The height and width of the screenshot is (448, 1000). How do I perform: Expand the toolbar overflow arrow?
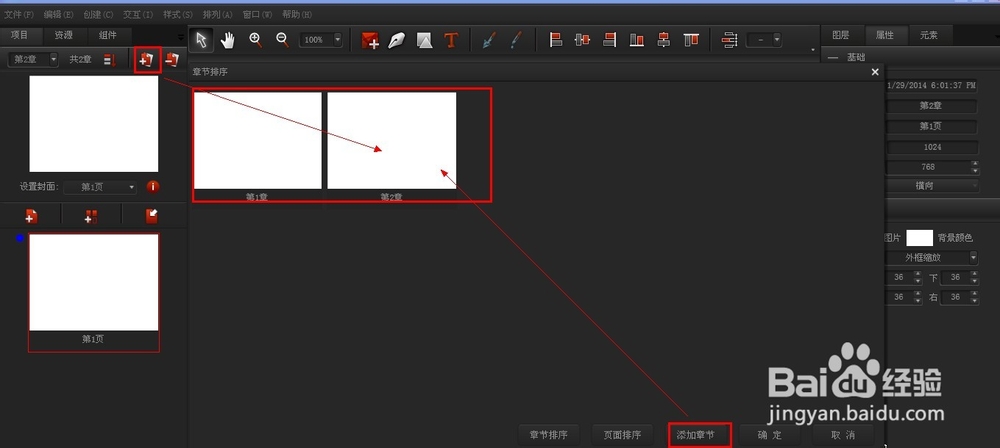(812, 49)
